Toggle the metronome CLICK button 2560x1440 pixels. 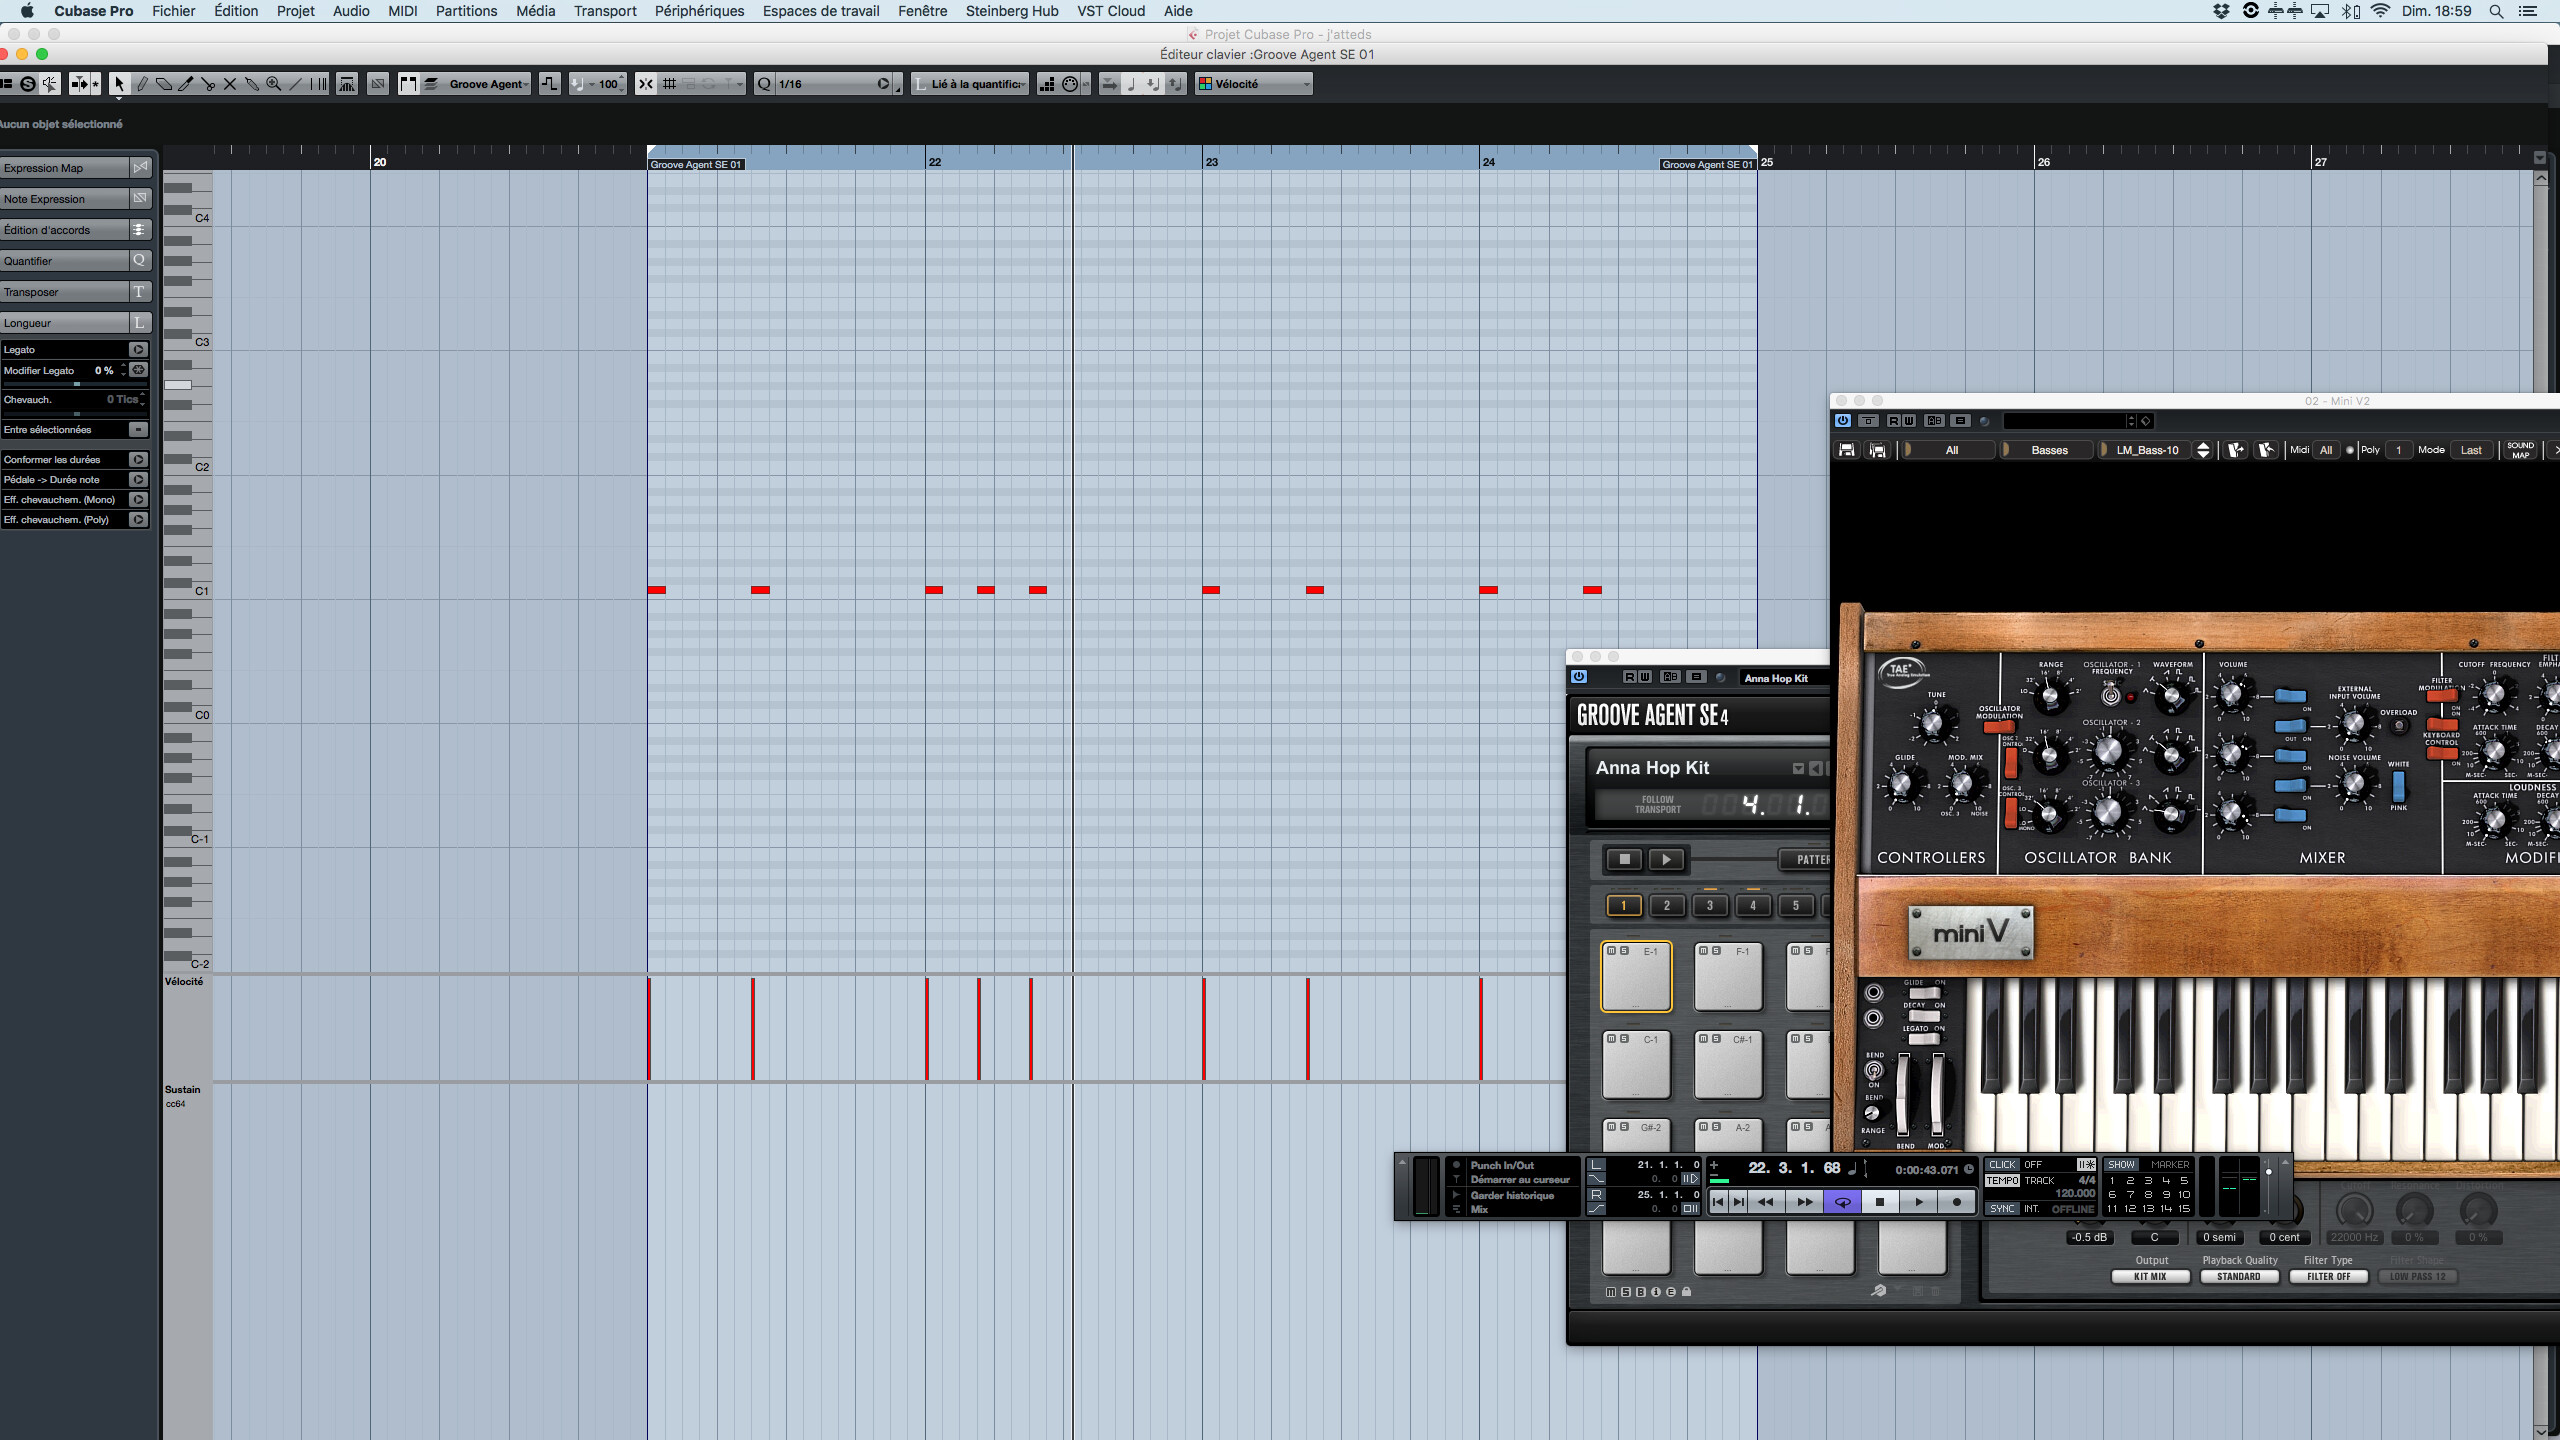(2002, 1164)
